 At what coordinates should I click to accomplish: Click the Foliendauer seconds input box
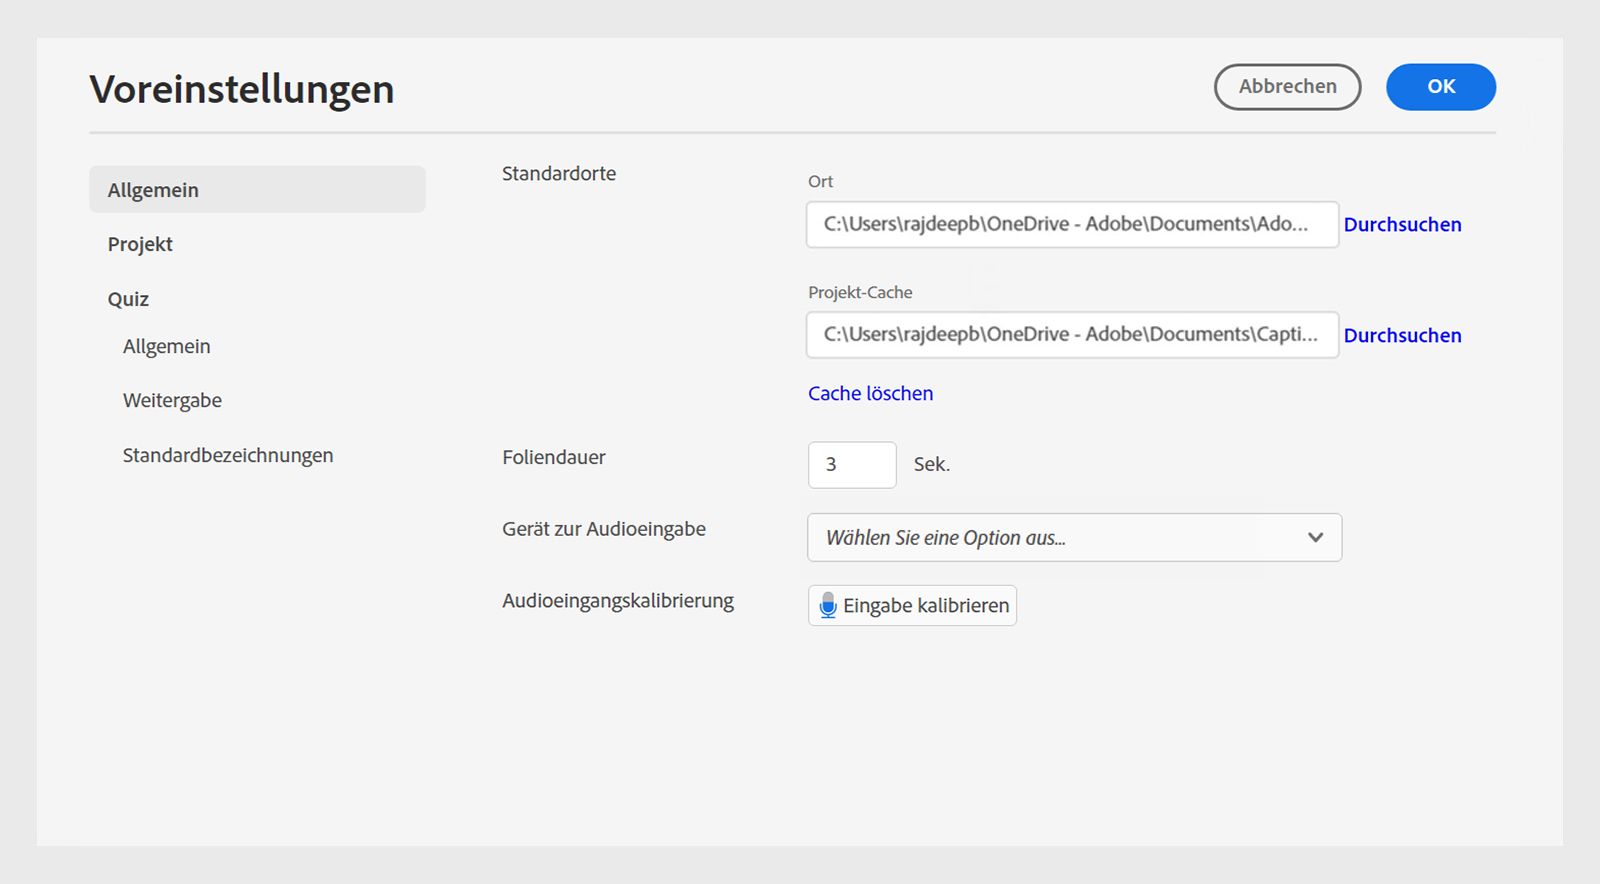click(x=851, y=465)
